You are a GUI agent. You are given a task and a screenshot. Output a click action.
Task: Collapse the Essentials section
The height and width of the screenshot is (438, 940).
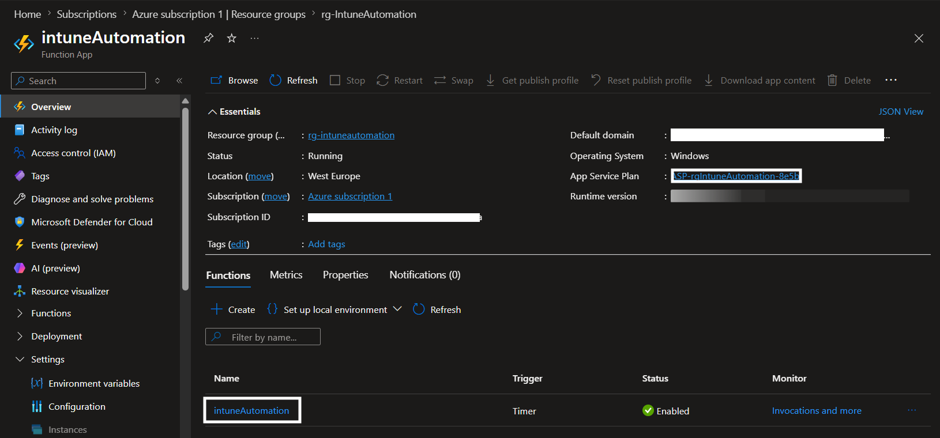pyautogui.click(x=234, y=111)
